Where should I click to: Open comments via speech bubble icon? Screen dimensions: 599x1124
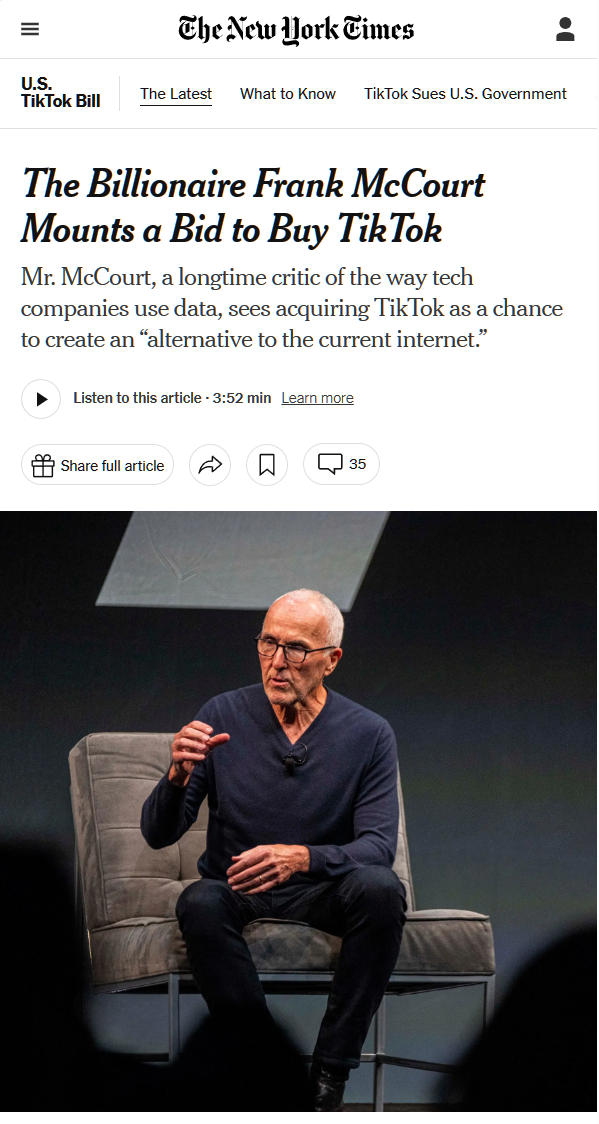point(330,464)
